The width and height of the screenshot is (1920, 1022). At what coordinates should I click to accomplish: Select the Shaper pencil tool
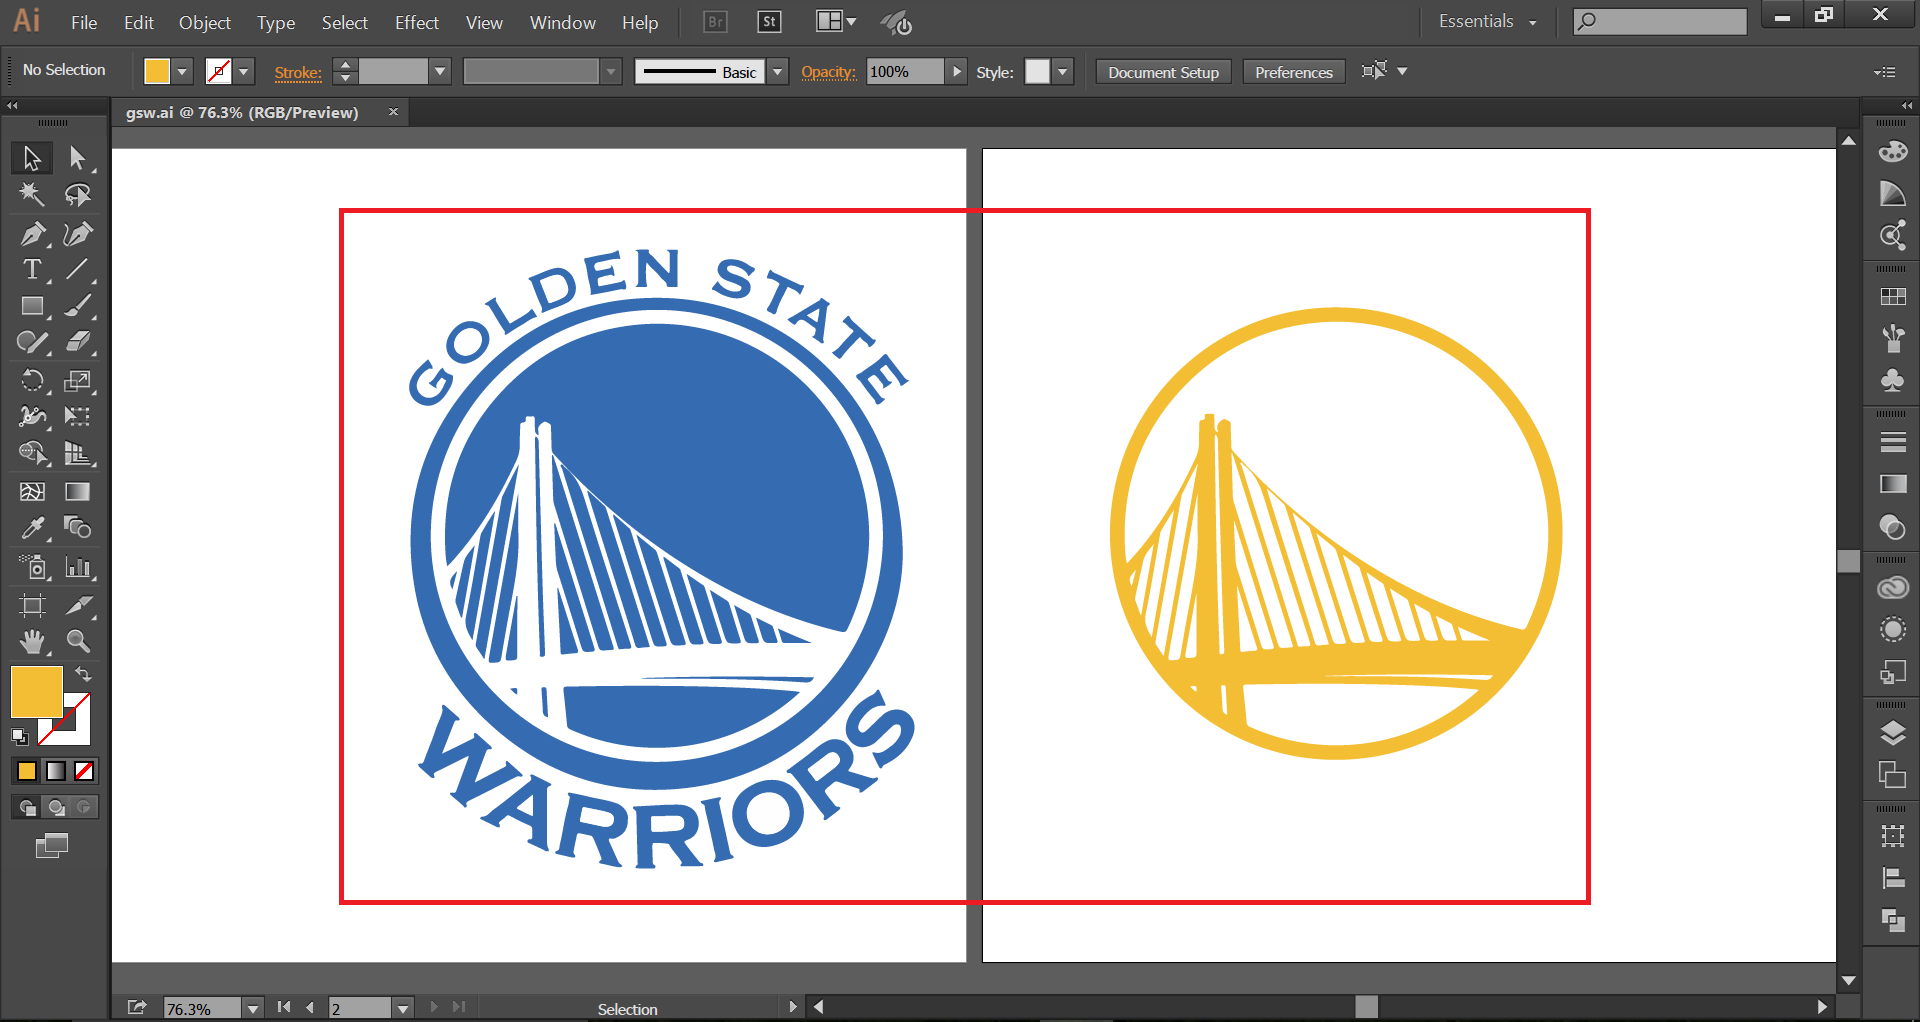click(x=32, y=343)
